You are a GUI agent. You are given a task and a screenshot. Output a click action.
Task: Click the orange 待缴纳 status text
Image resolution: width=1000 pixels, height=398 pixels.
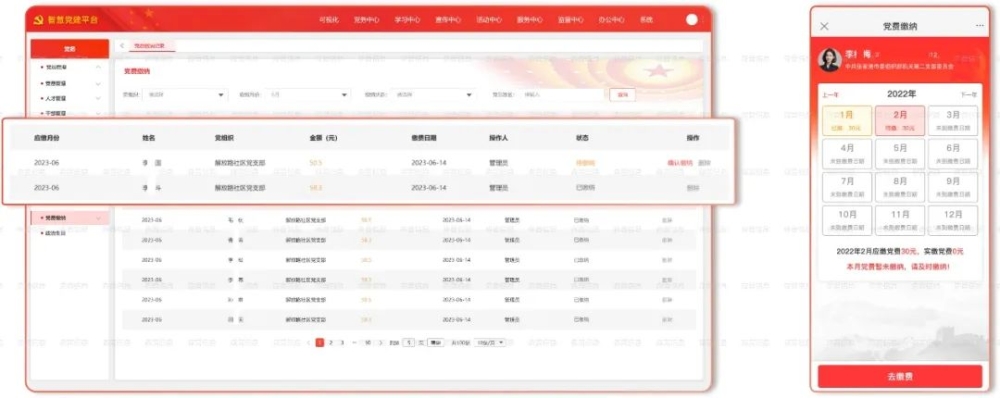point(585,163)
